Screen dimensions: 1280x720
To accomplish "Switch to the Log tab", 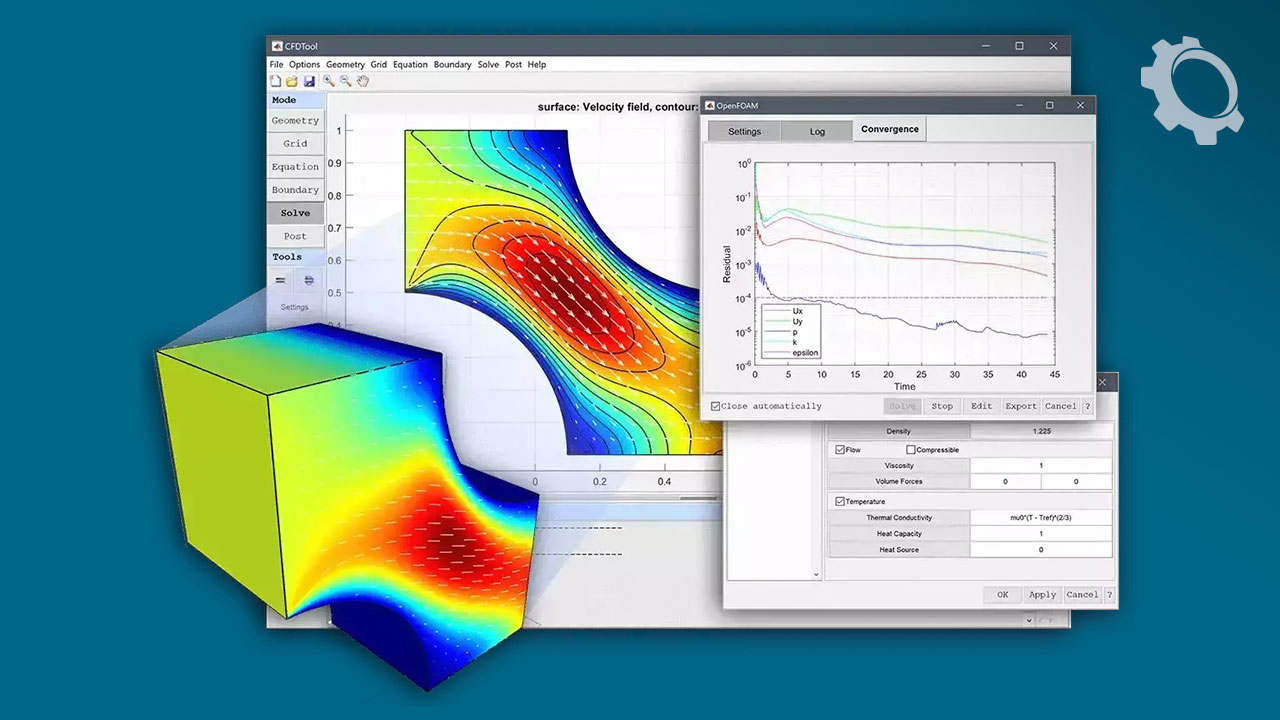I will coord(817,131).
